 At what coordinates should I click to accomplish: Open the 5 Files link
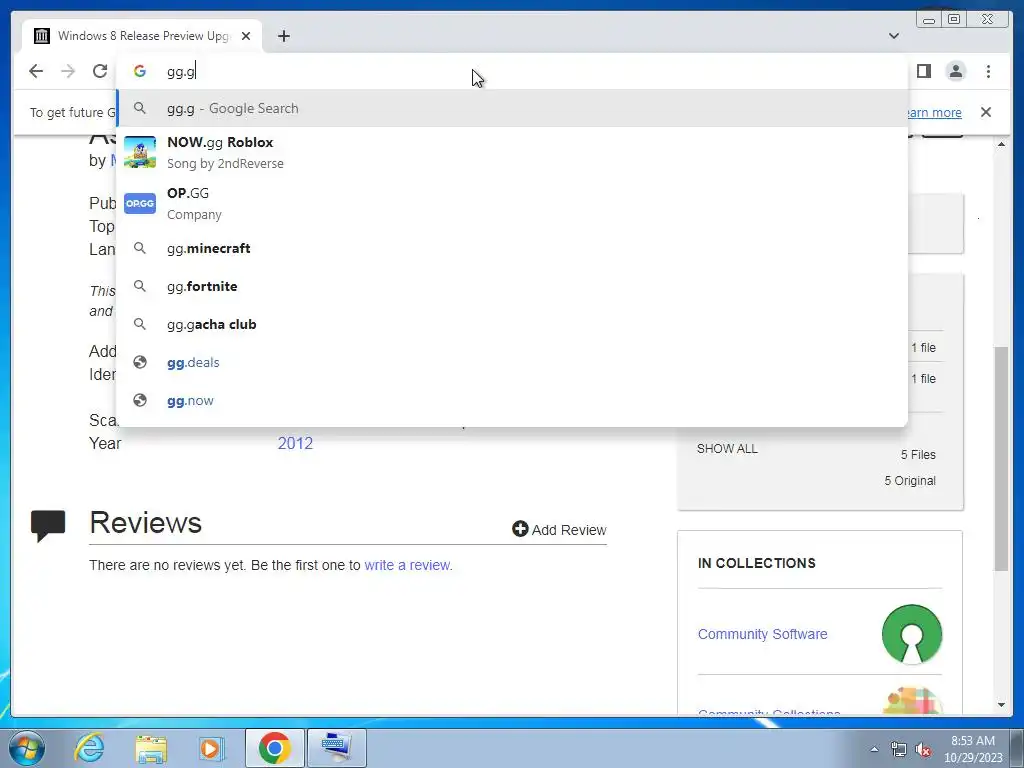point(918,455)
